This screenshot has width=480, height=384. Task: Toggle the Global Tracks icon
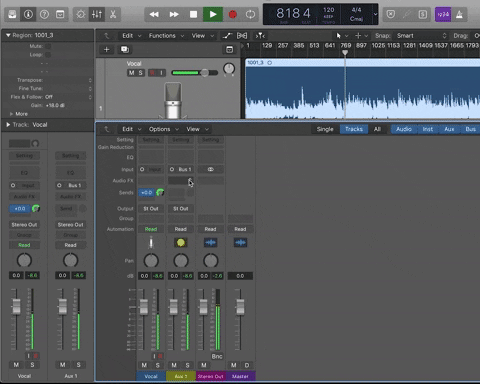click(x=230, y=49)
